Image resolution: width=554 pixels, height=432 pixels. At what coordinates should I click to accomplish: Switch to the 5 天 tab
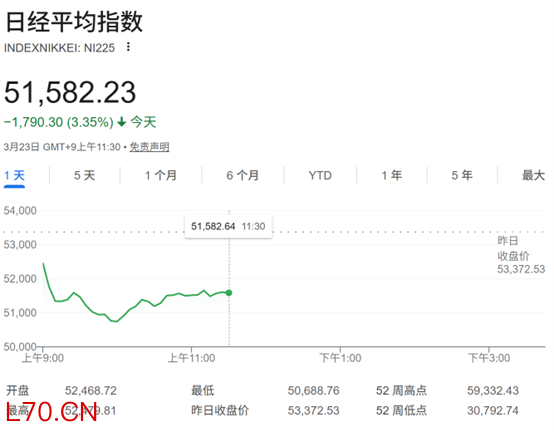84,175
